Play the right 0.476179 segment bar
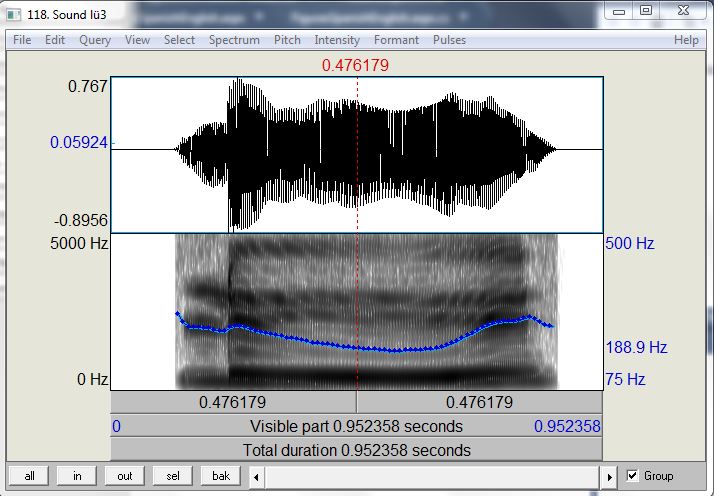Image resolution: width=714 pixels, height=496 pixels. 479,402
